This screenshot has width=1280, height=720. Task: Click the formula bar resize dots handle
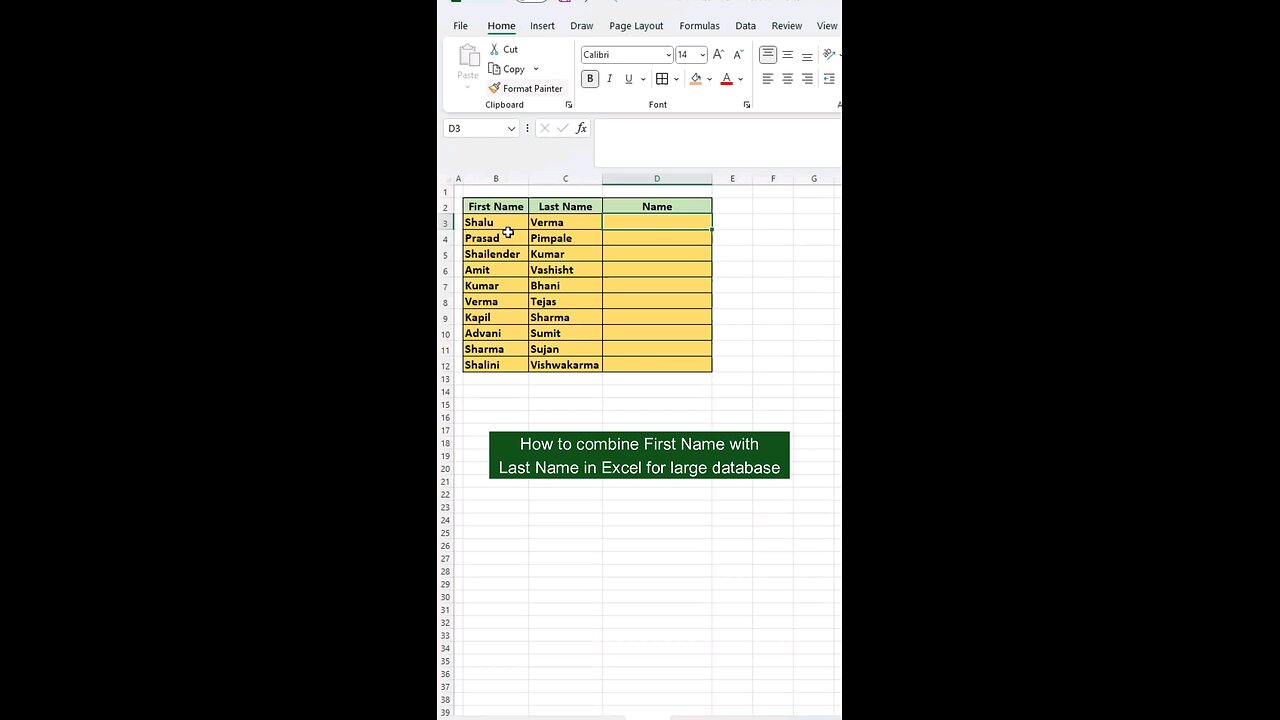pos(527,128)
